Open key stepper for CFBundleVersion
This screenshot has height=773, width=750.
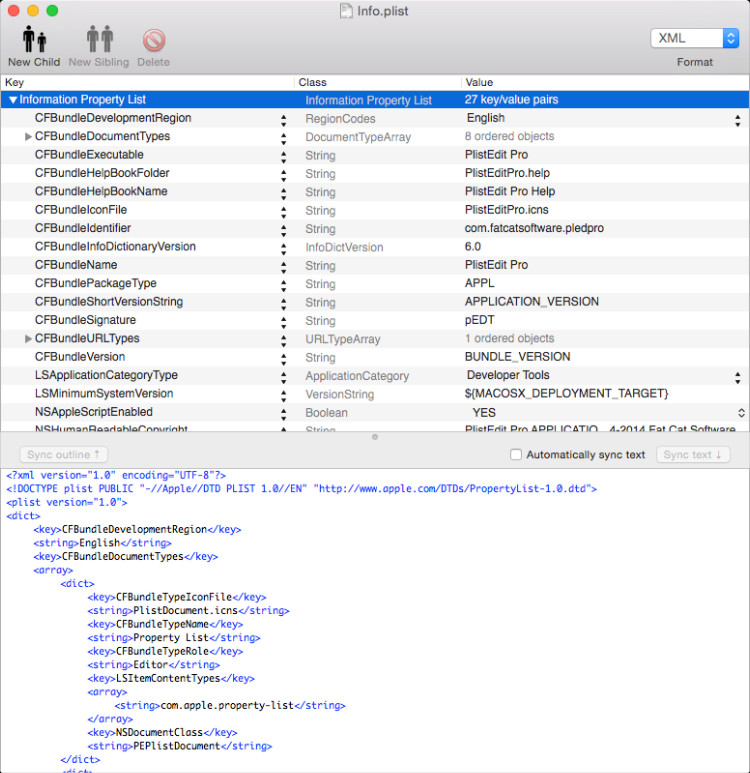284,360
